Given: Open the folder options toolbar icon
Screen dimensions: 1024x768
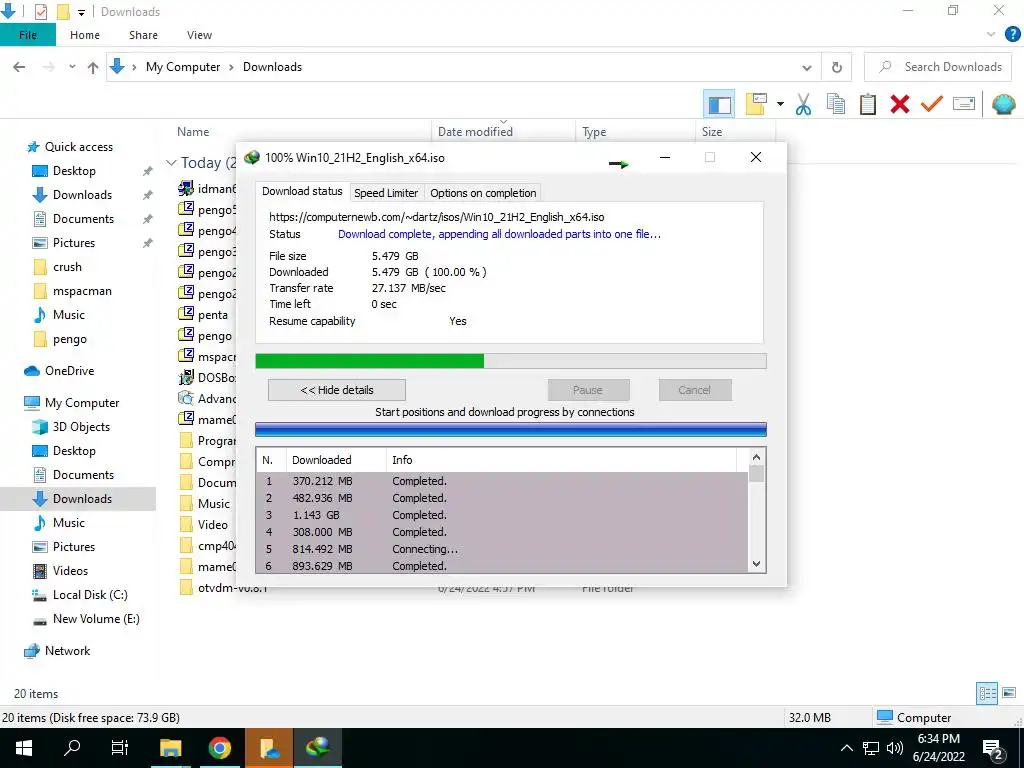Looking at the screenshot, I should point(756,104).
